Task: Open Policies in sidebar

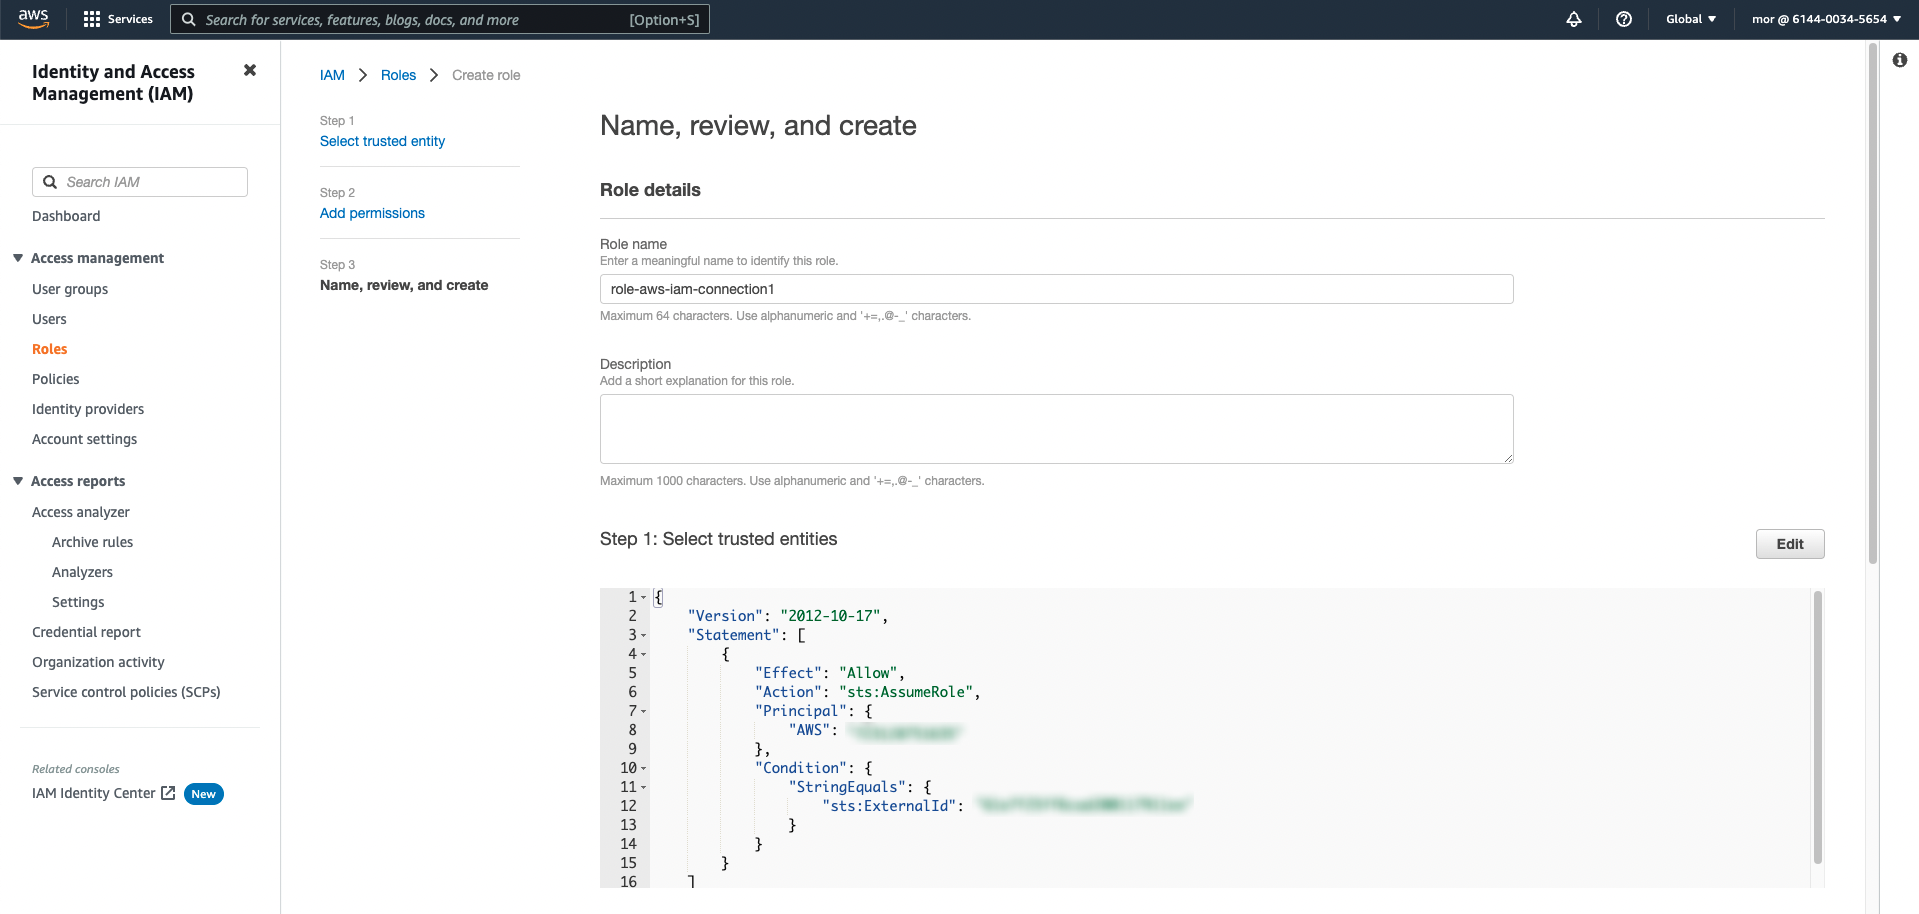Action: [x=56, y=379]
